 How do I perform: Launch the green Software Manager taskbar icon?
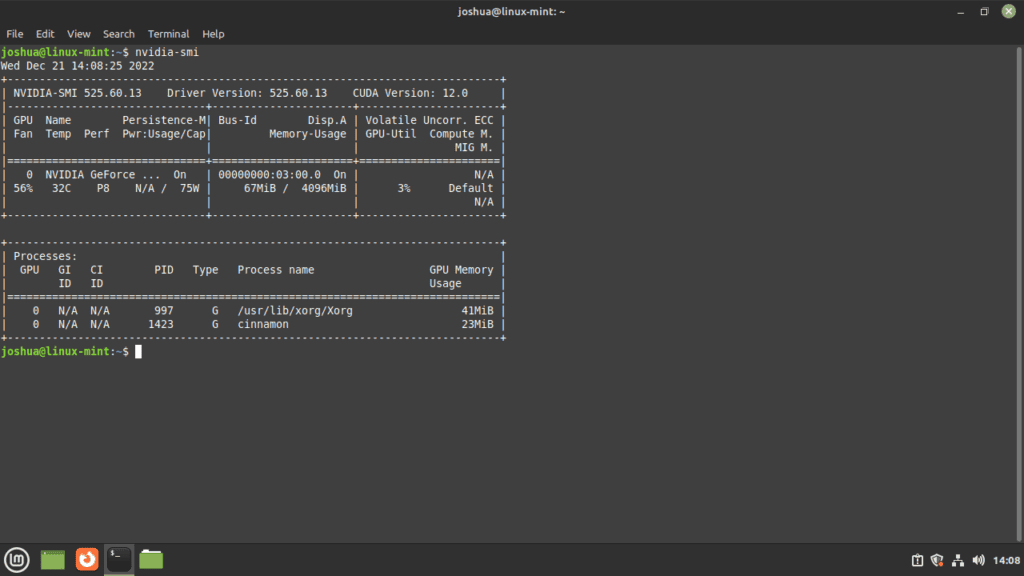(x=52, y=560)
